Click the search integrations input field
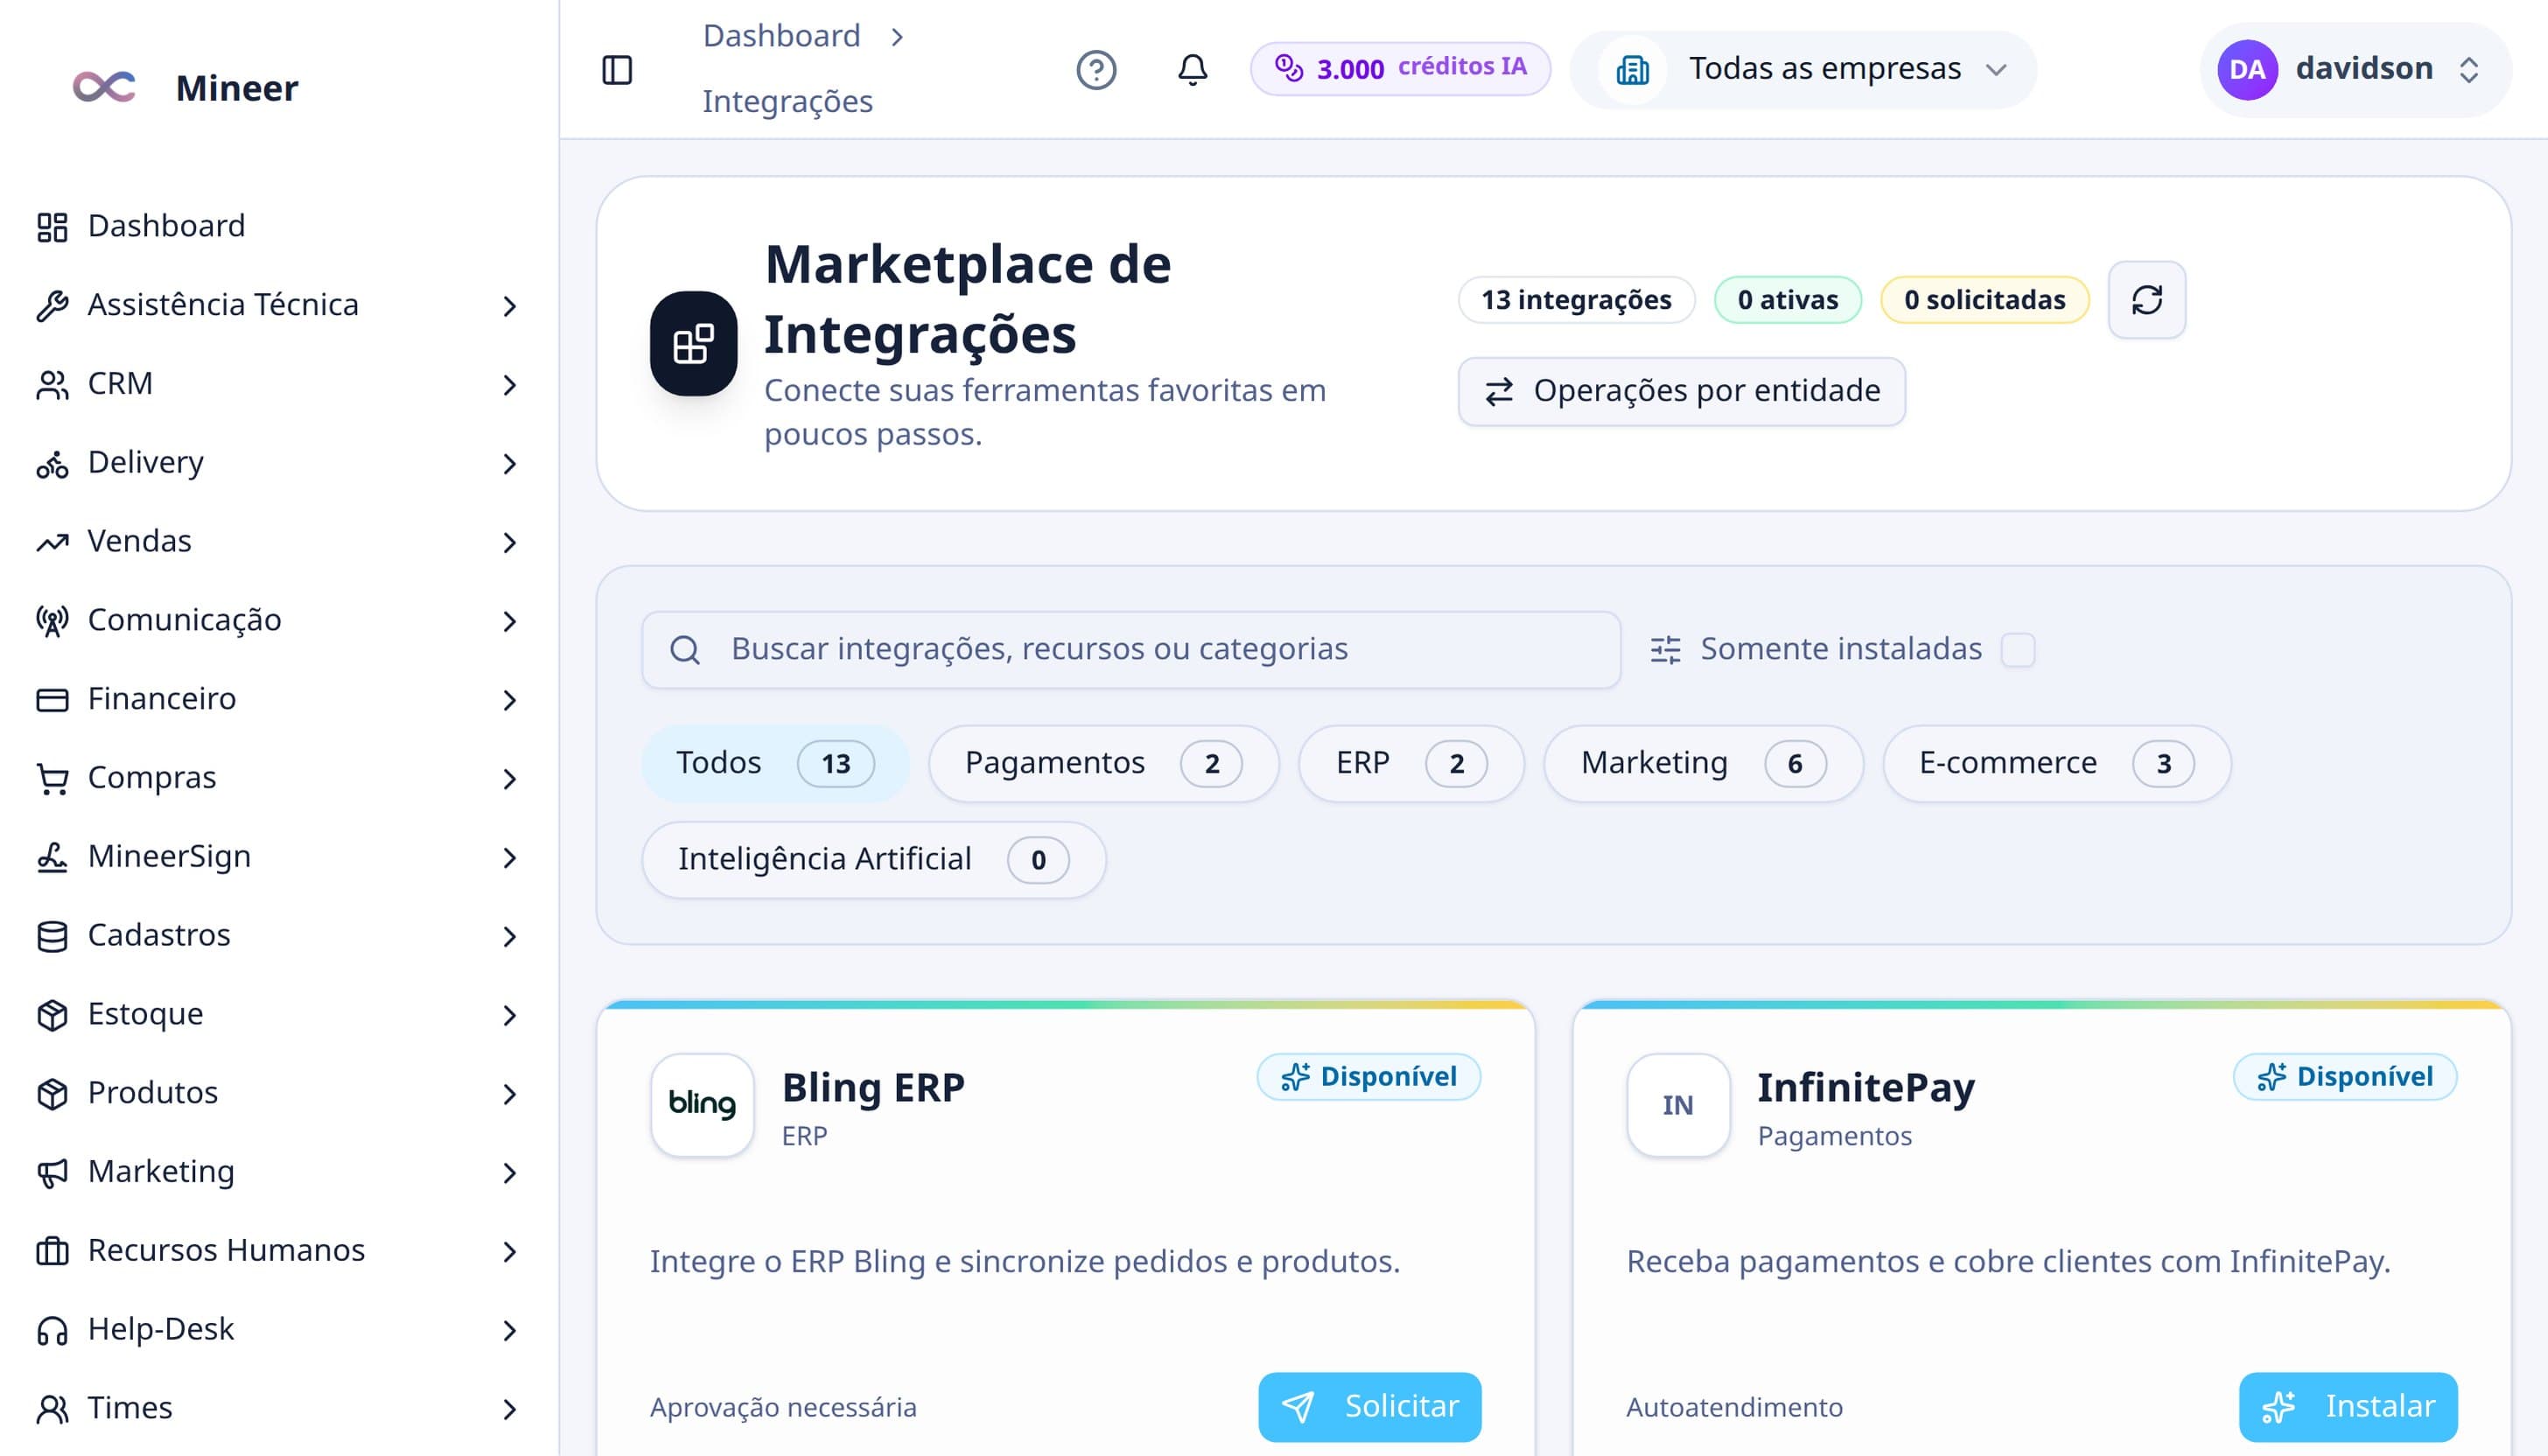The image size is (2548, 1456). (1130, 650)
